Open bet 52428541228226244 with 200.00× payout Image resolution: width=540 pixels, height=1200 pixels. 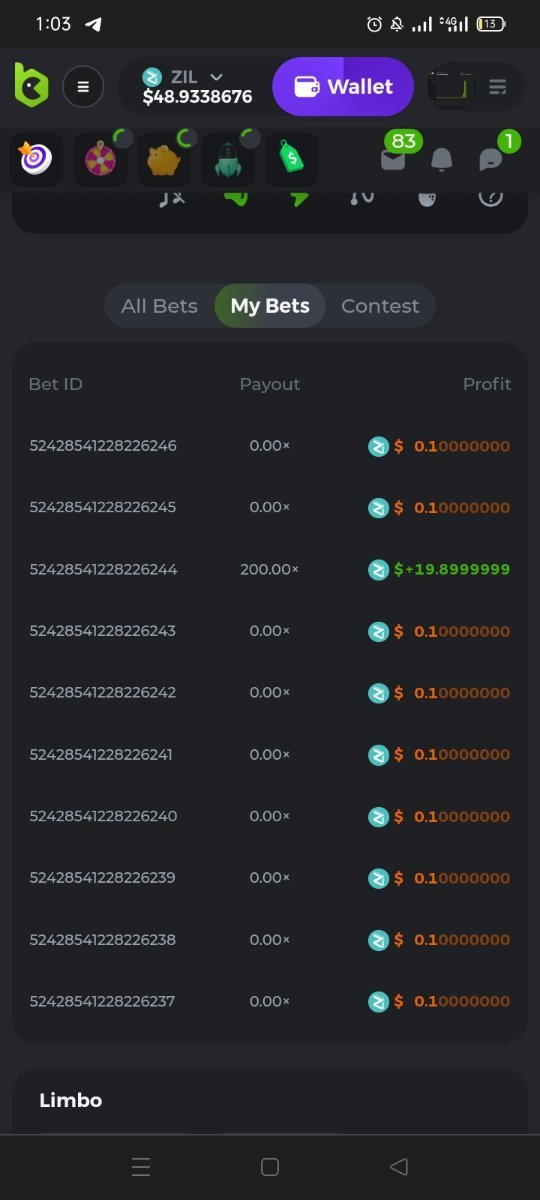pos(270,569)
